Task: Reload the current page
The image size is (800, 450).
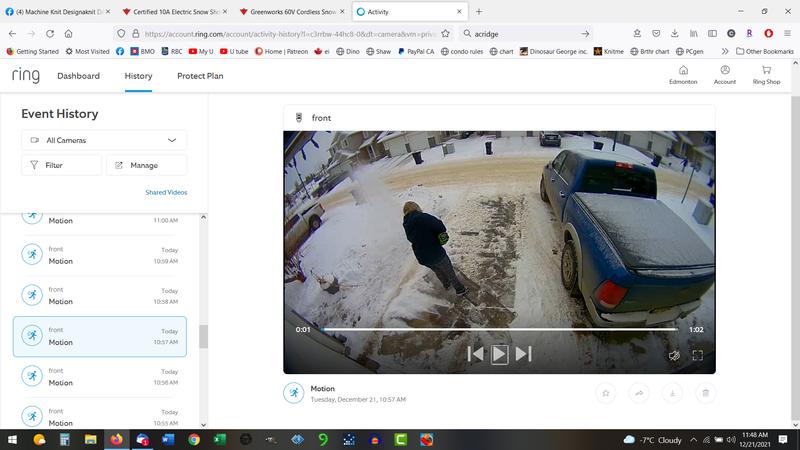Action: (x=50, y=34)
